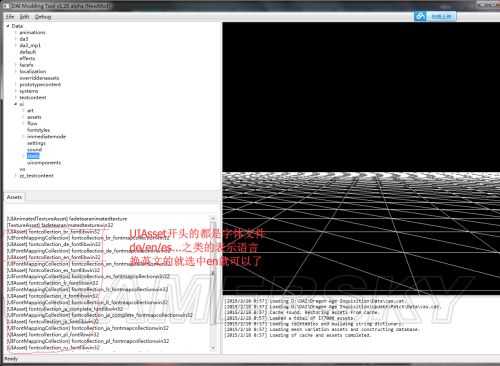Expand the animations folder arrow
Image resolution: width=500 pixels, height=366 pixels.
click(16, 32)
